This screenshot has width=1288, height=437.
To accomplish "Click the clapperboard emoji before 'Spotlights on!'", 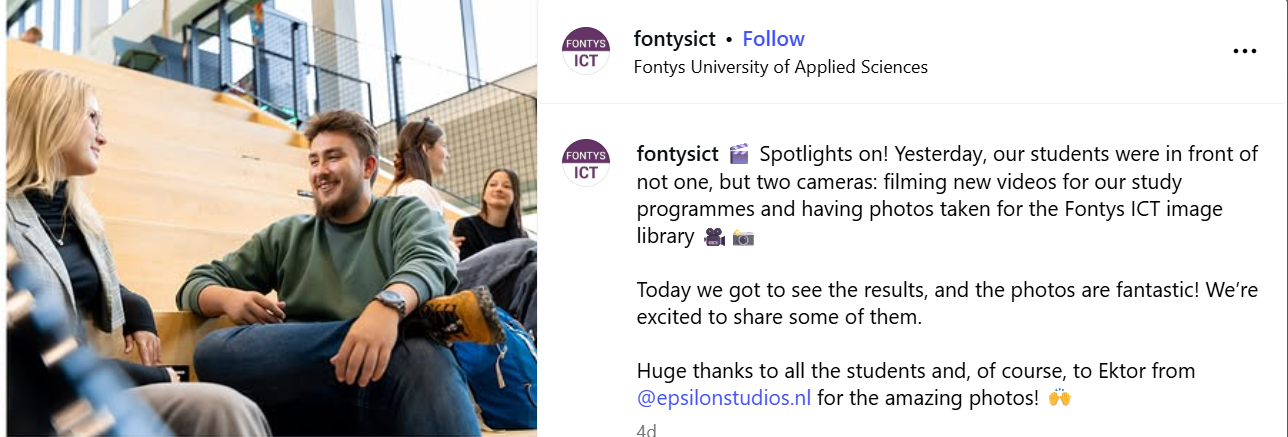I will coord(739,154).
